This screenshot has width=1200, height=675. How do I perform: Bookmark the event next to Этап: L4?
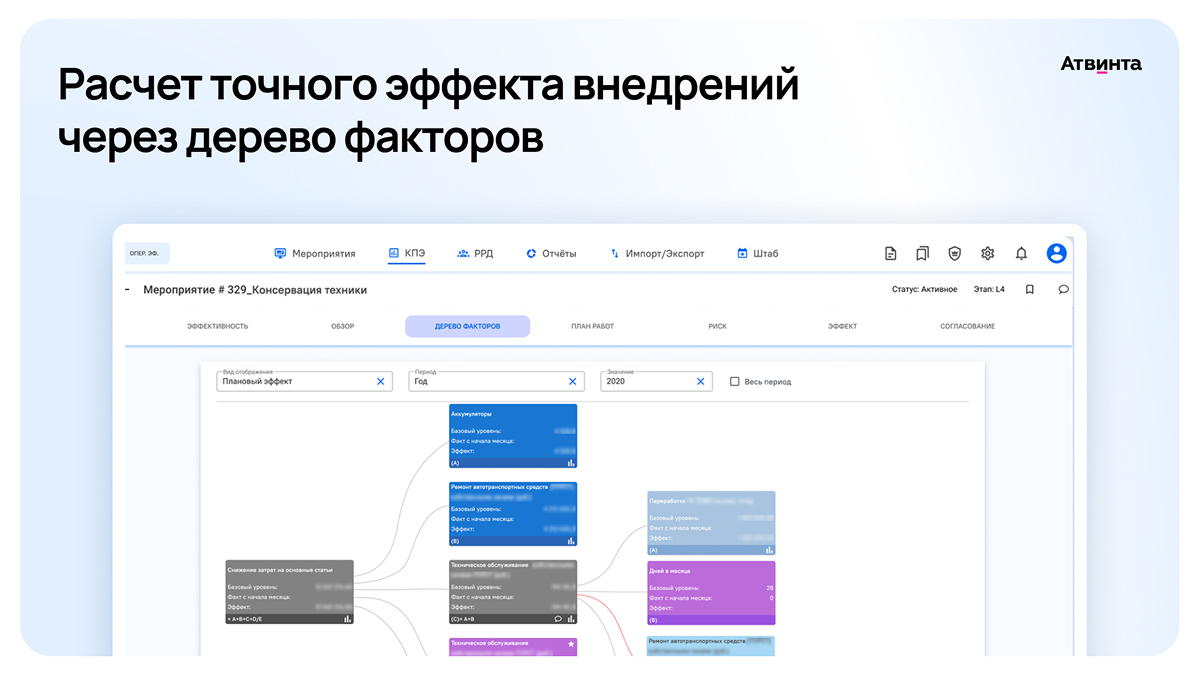(1029, 289)
